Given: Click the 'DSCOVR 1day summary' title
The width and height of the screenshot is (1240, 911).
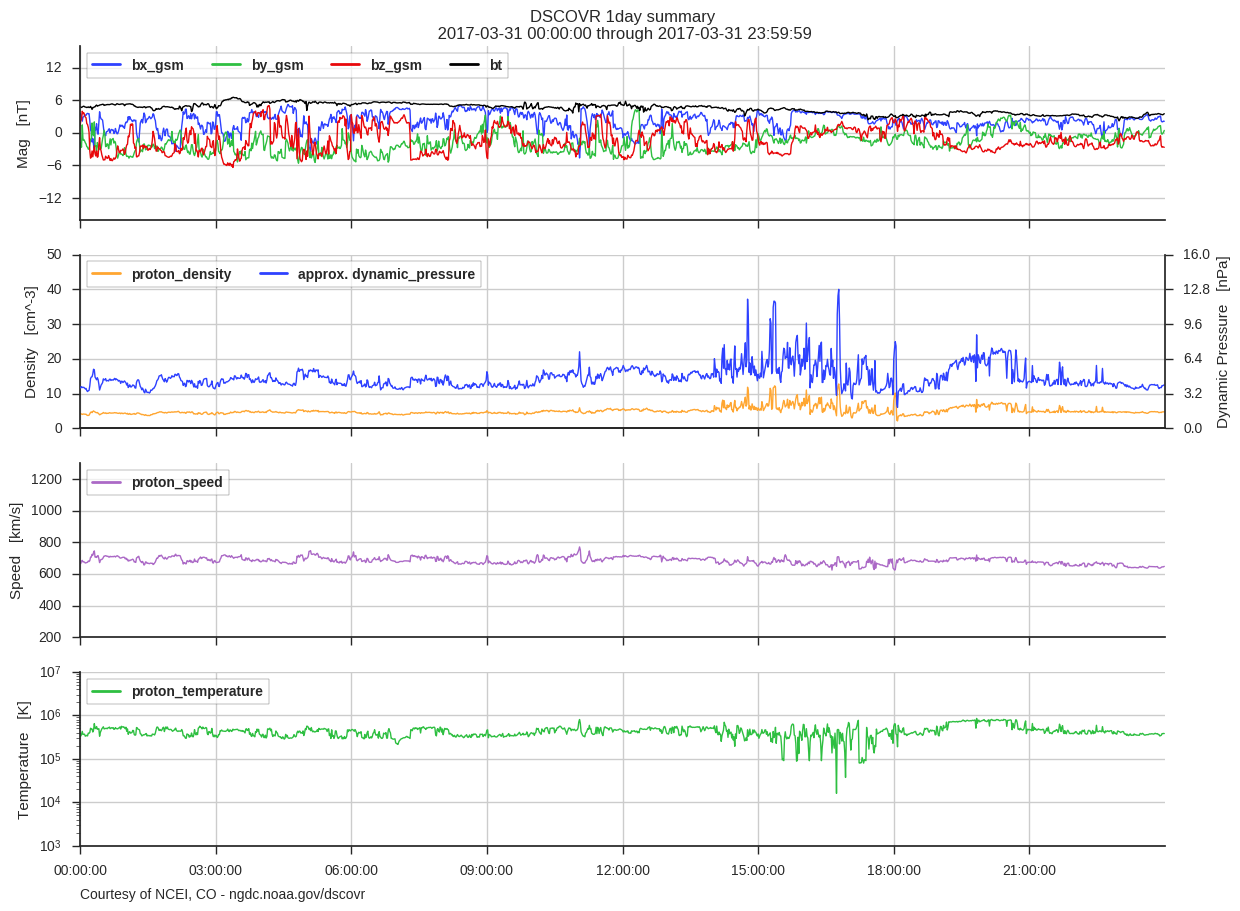Looking at the screenshot, I should click(622, 16).
